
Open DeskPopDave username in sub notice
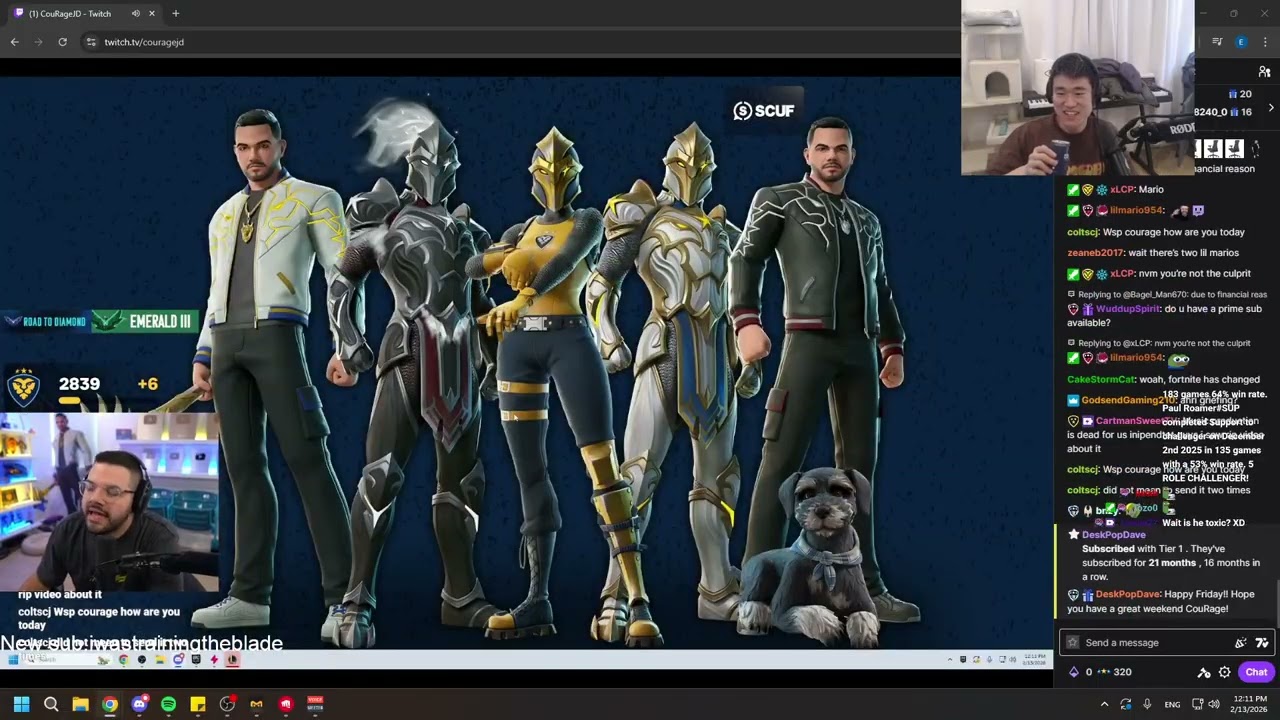point(1113,535)
